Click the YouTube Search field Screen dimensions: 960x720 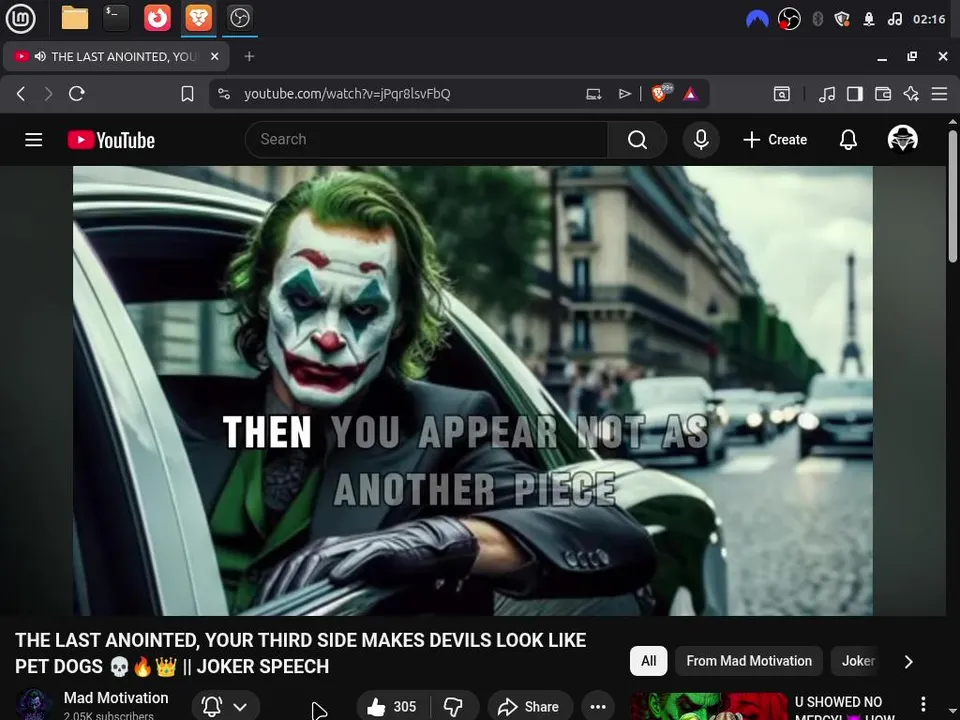click(x=426, y=140)
